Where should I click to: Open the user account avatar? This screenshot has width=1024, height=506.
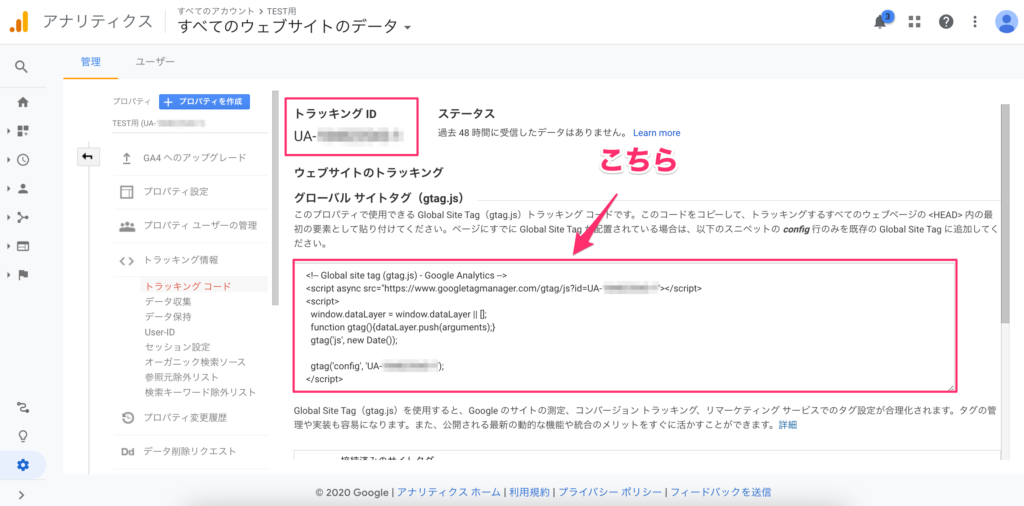(x=1006, y=22)
